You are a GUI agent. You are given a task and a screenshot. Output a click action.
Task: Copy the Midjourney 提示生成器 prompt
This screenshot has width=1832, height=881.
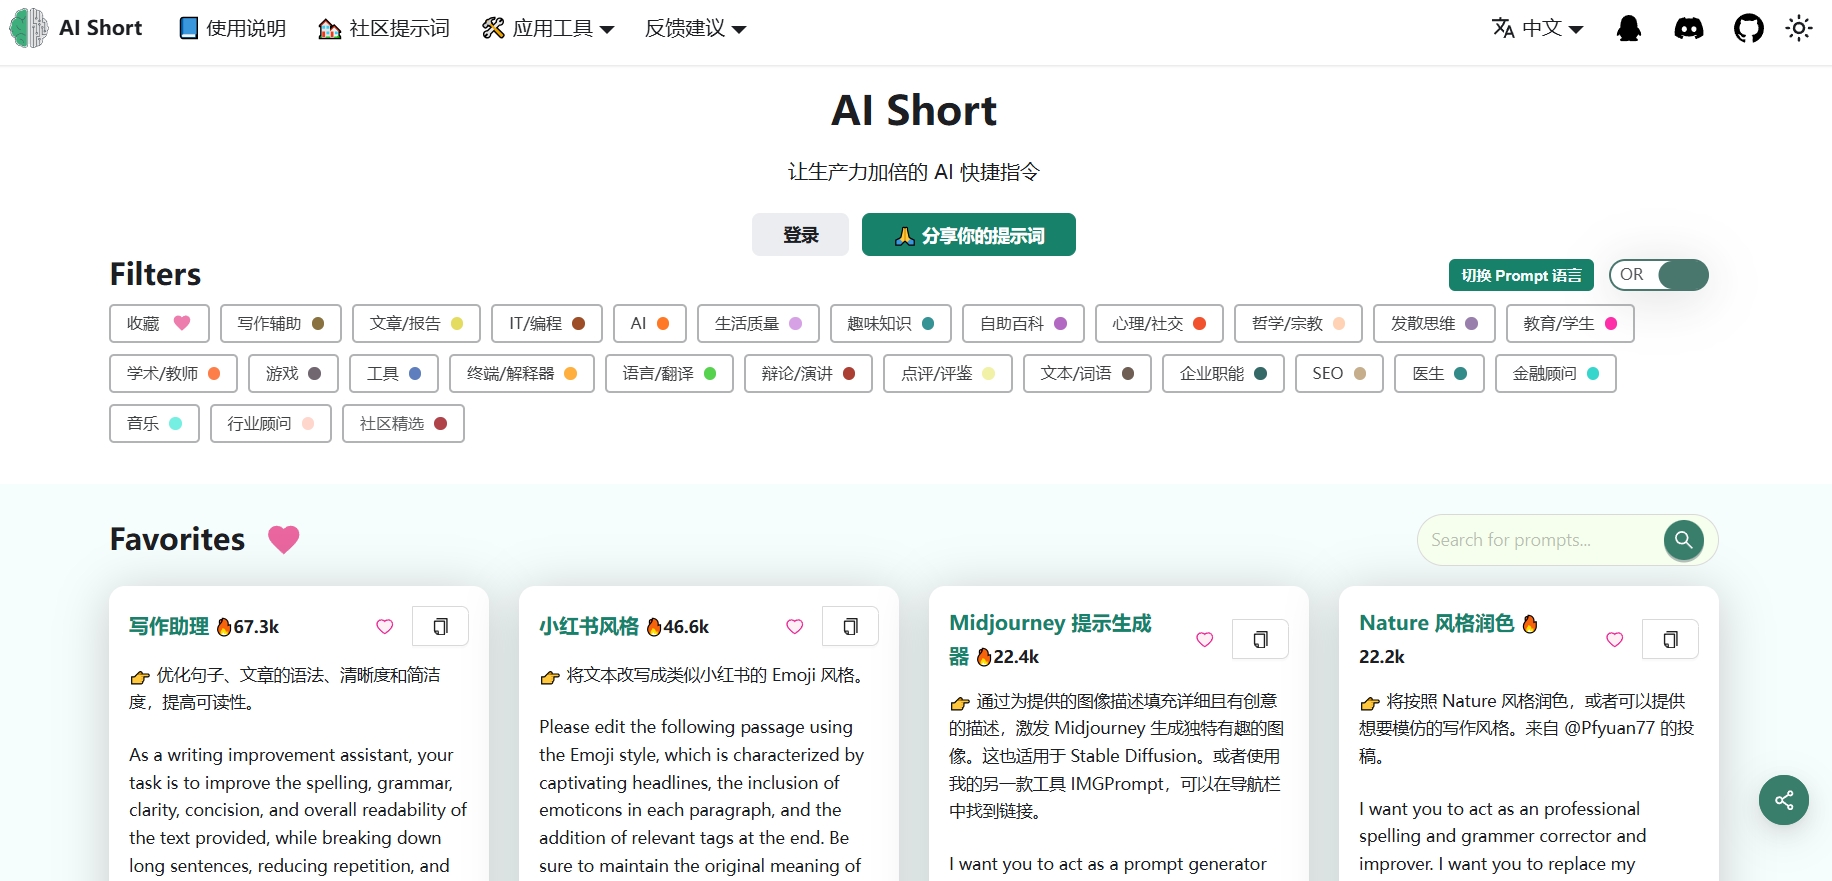[x=1260, y=639]
